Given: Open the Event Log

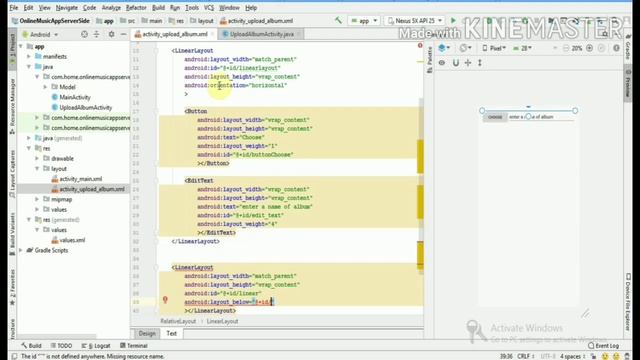Looking at the screenshot, I should pos(603,346).
